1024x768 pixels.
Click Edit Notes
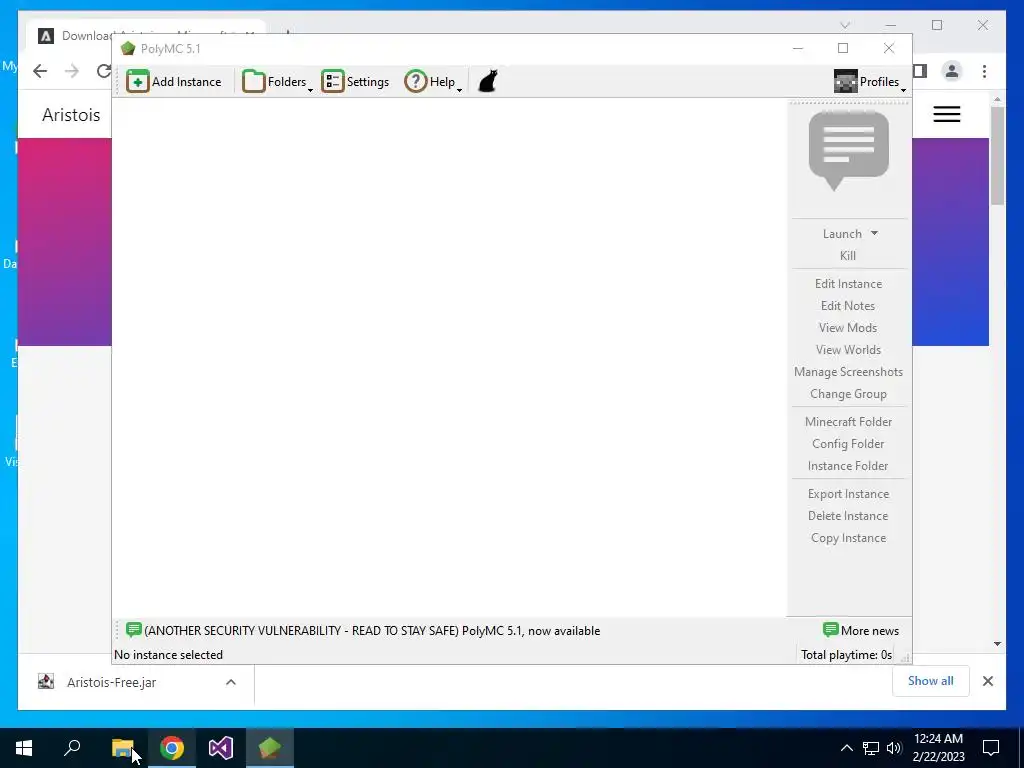tap(848, 306)
